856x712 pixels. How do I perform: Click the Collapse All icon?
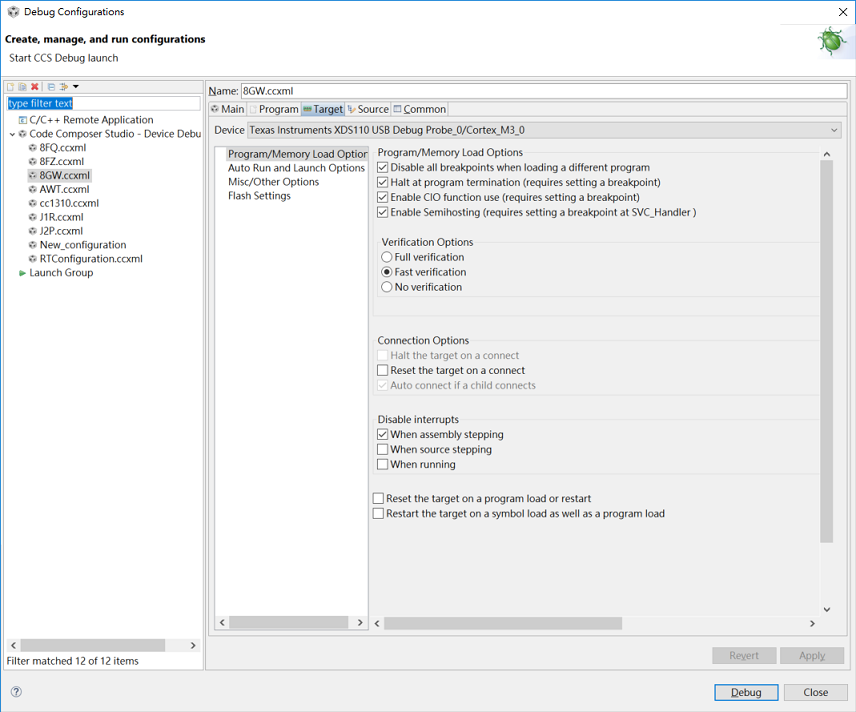[51, 87]
